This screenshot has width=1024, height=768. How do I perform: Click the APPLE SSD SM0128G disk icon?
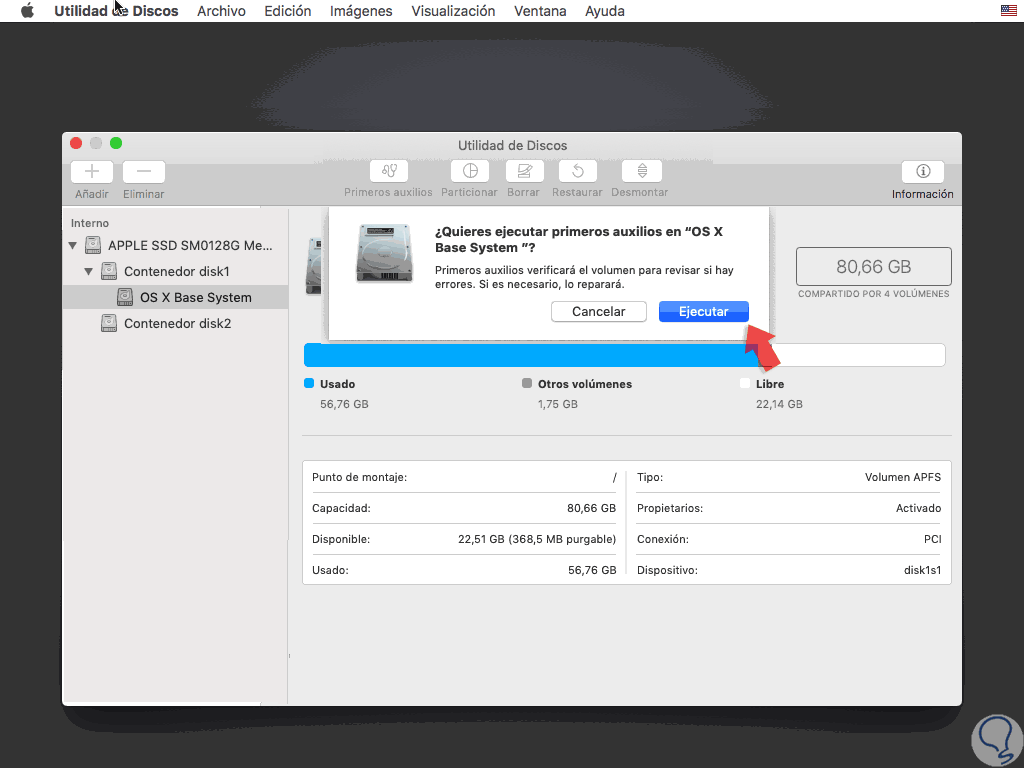pos(93,246)
